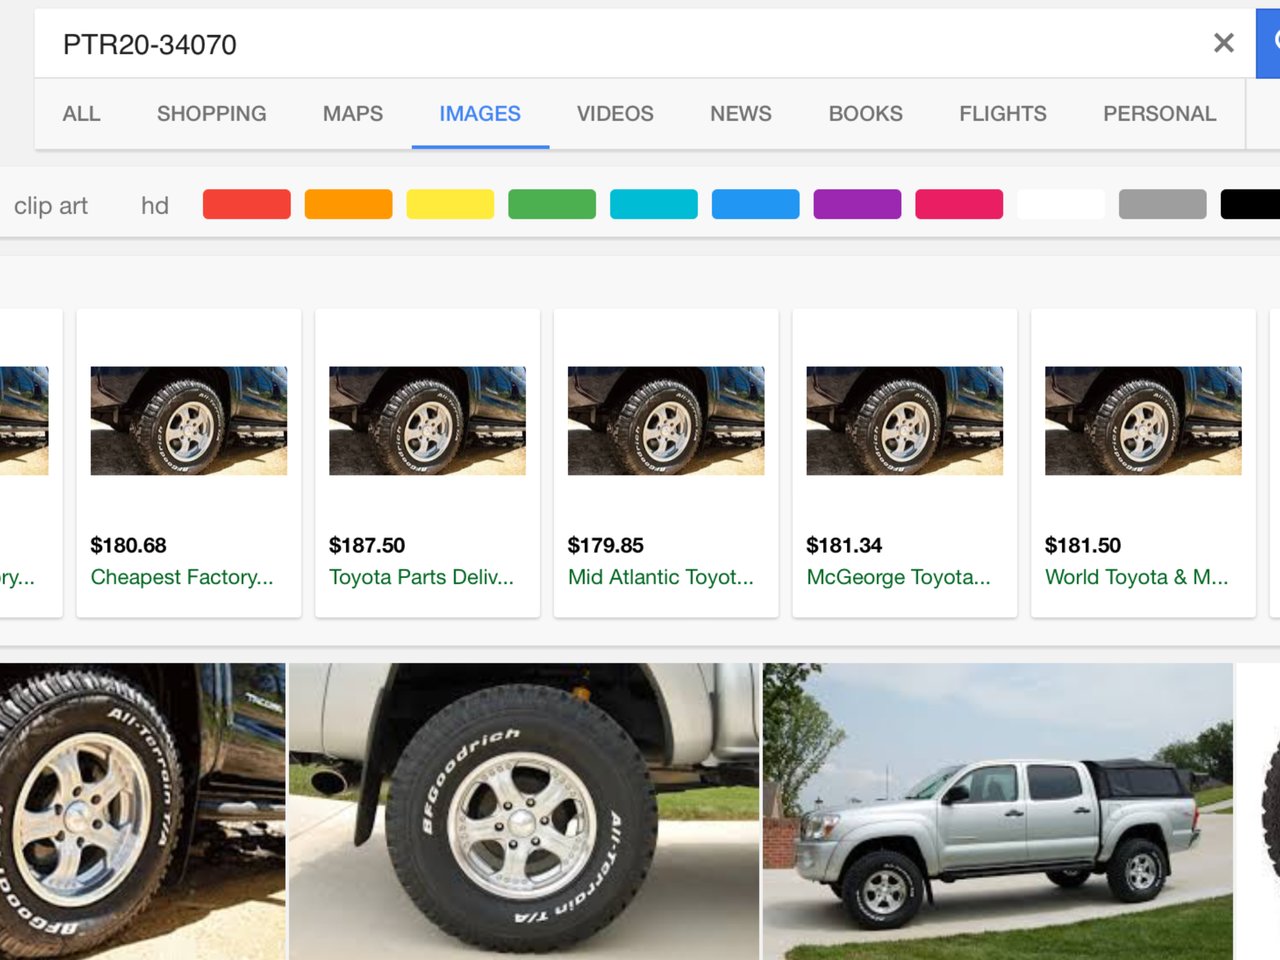
Task: Apply the hd filter
Action: (x=155, y=206)
